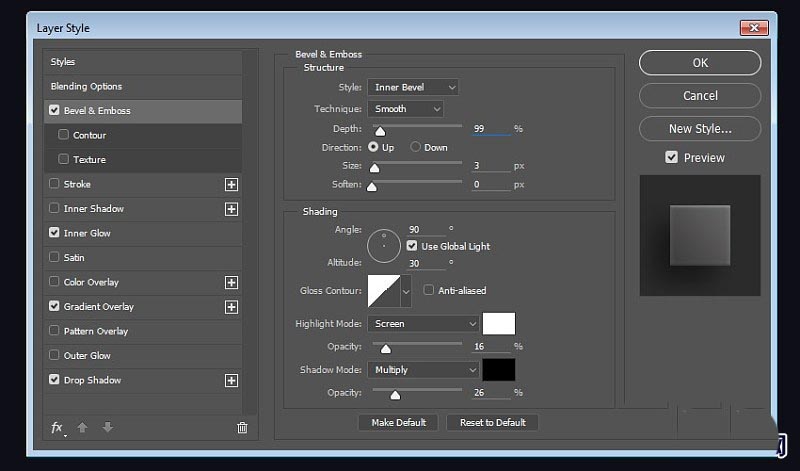Image resolution: width=800 pixels, height=471 pixels.
Task: Open the Style dropdown showing Inner Bevel
Action: tap(413, 87)
